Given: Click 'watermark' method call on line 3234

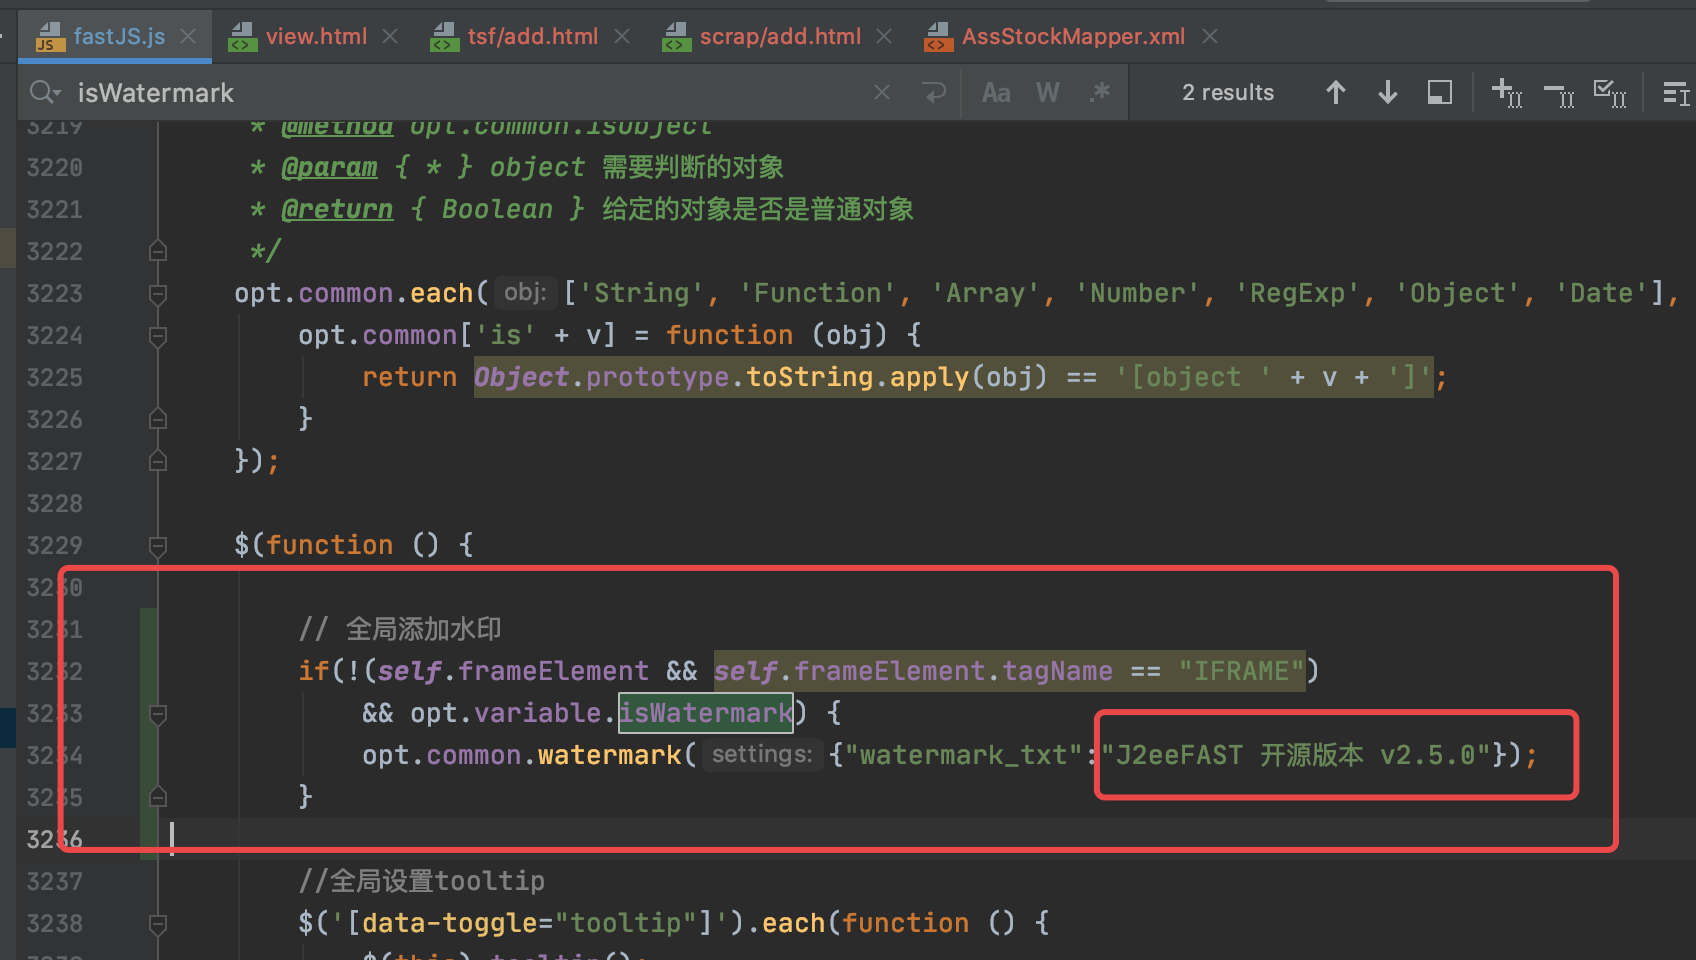Looking at the screenshot, I should [610, 755].
